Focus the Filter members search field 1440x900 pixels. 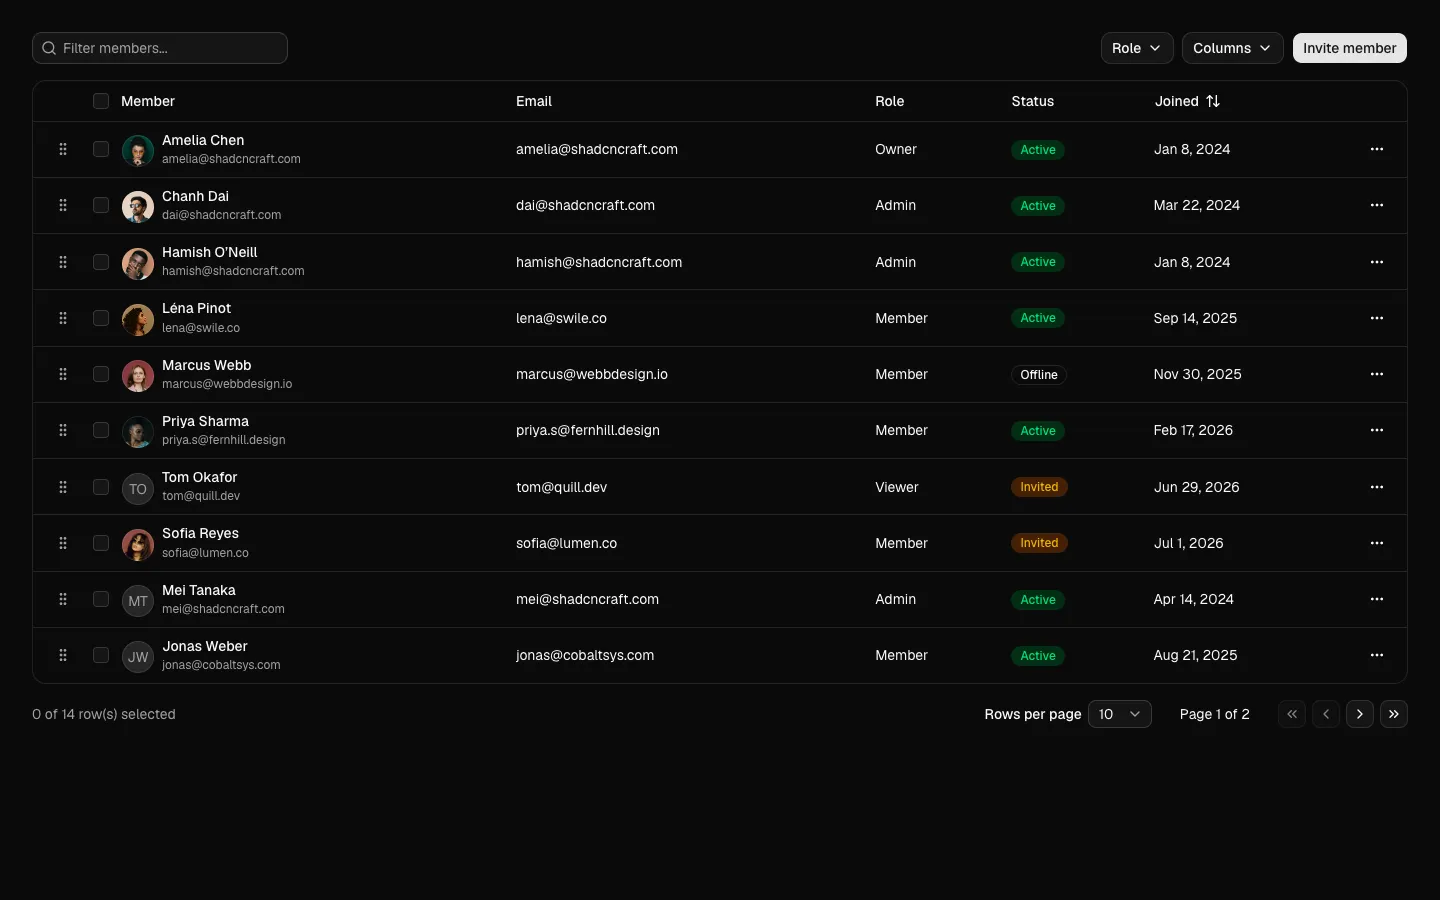(160, 48)
